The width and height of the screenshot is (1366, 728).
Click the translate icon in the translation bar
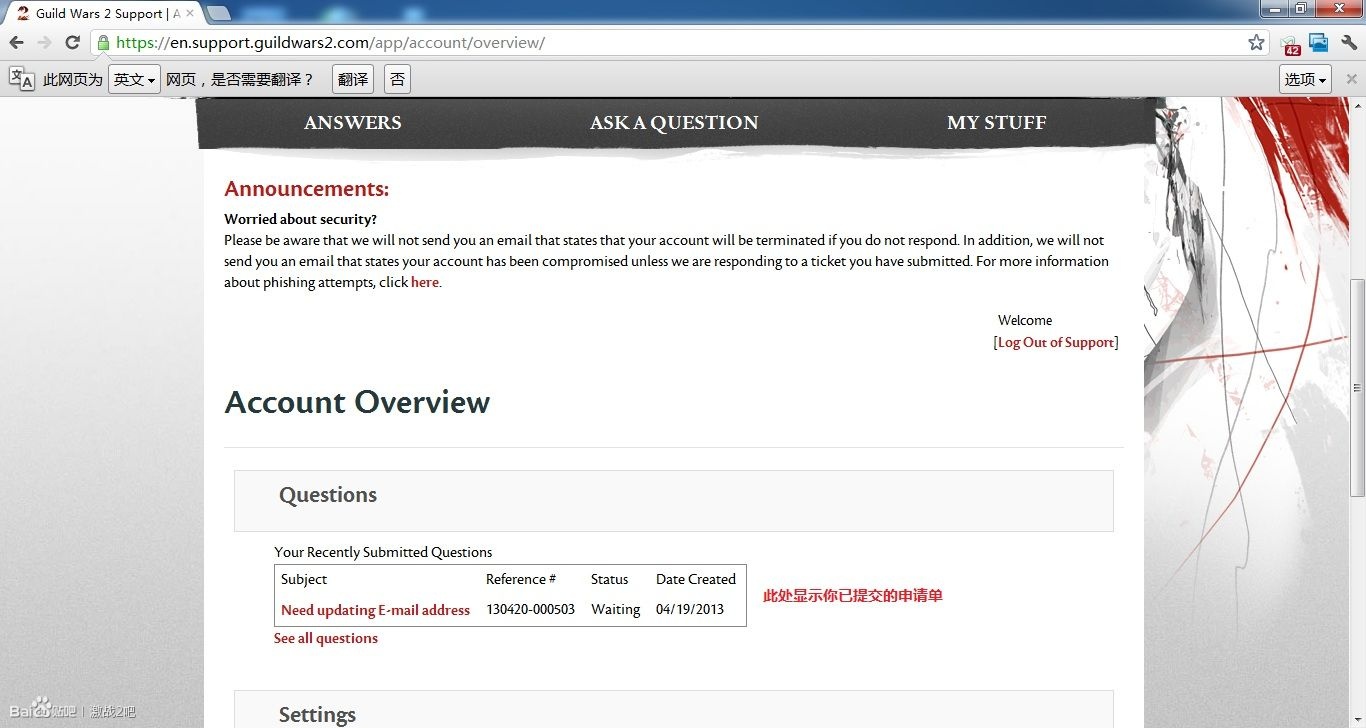21,79
